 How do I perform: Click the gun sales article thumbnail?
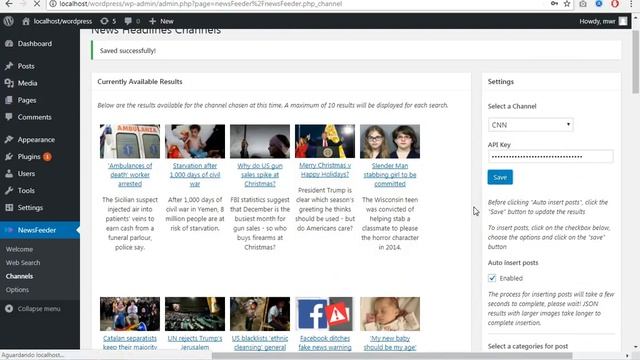click(x=260, y=141)
